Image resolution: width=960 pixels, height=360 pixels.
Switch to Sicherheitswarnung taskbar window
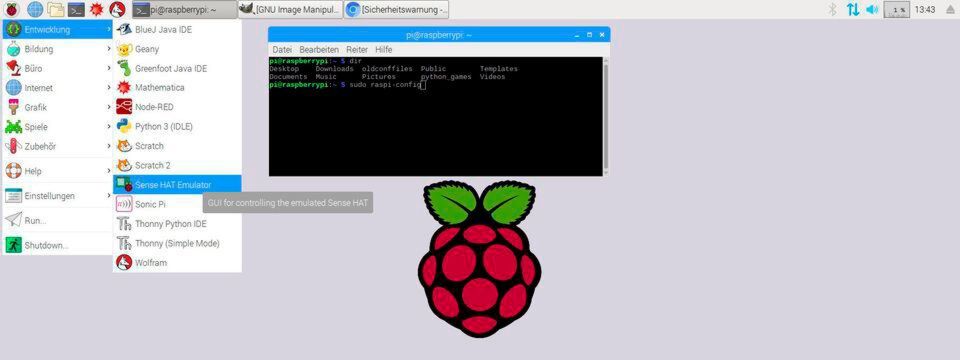pyautogui.click(x=396, y=9)
